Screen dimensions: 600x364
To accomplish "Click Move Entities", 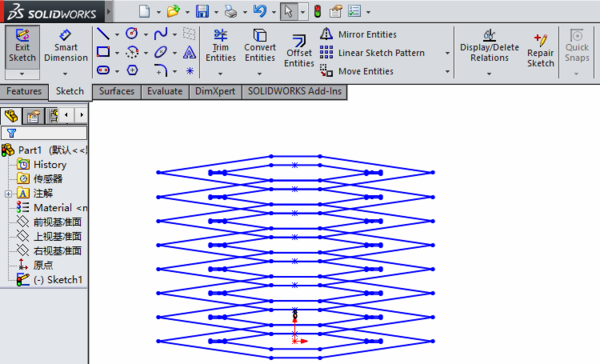I will point(357,71).
